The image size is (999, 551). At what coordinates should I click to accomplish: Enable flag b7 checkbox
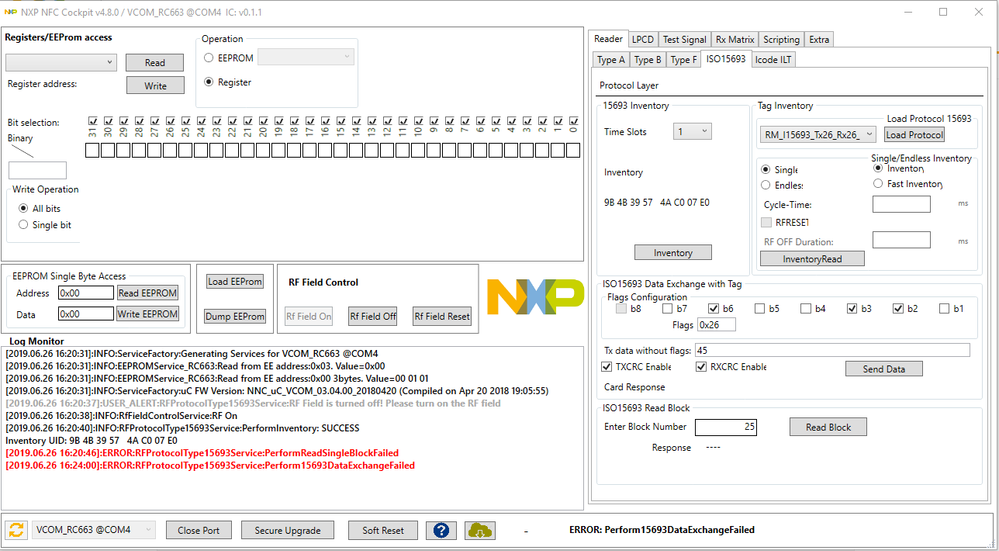(x=667, y=309)
